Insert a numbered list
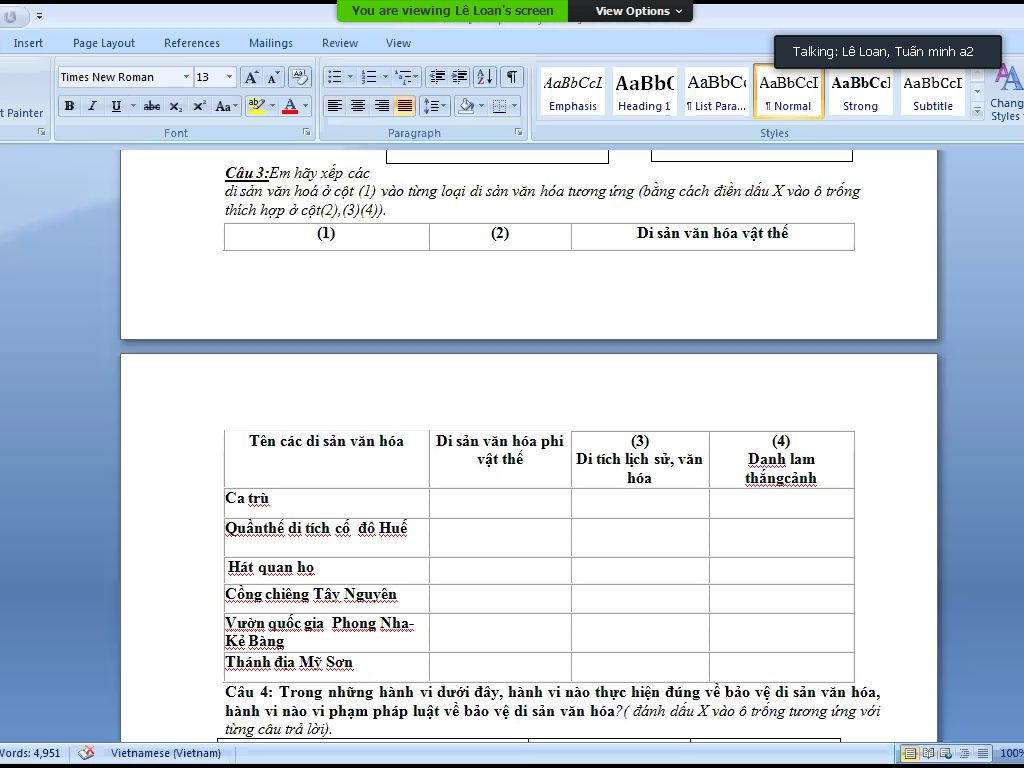The height and width of the screenshot is (768, 1024). [369, 77]
